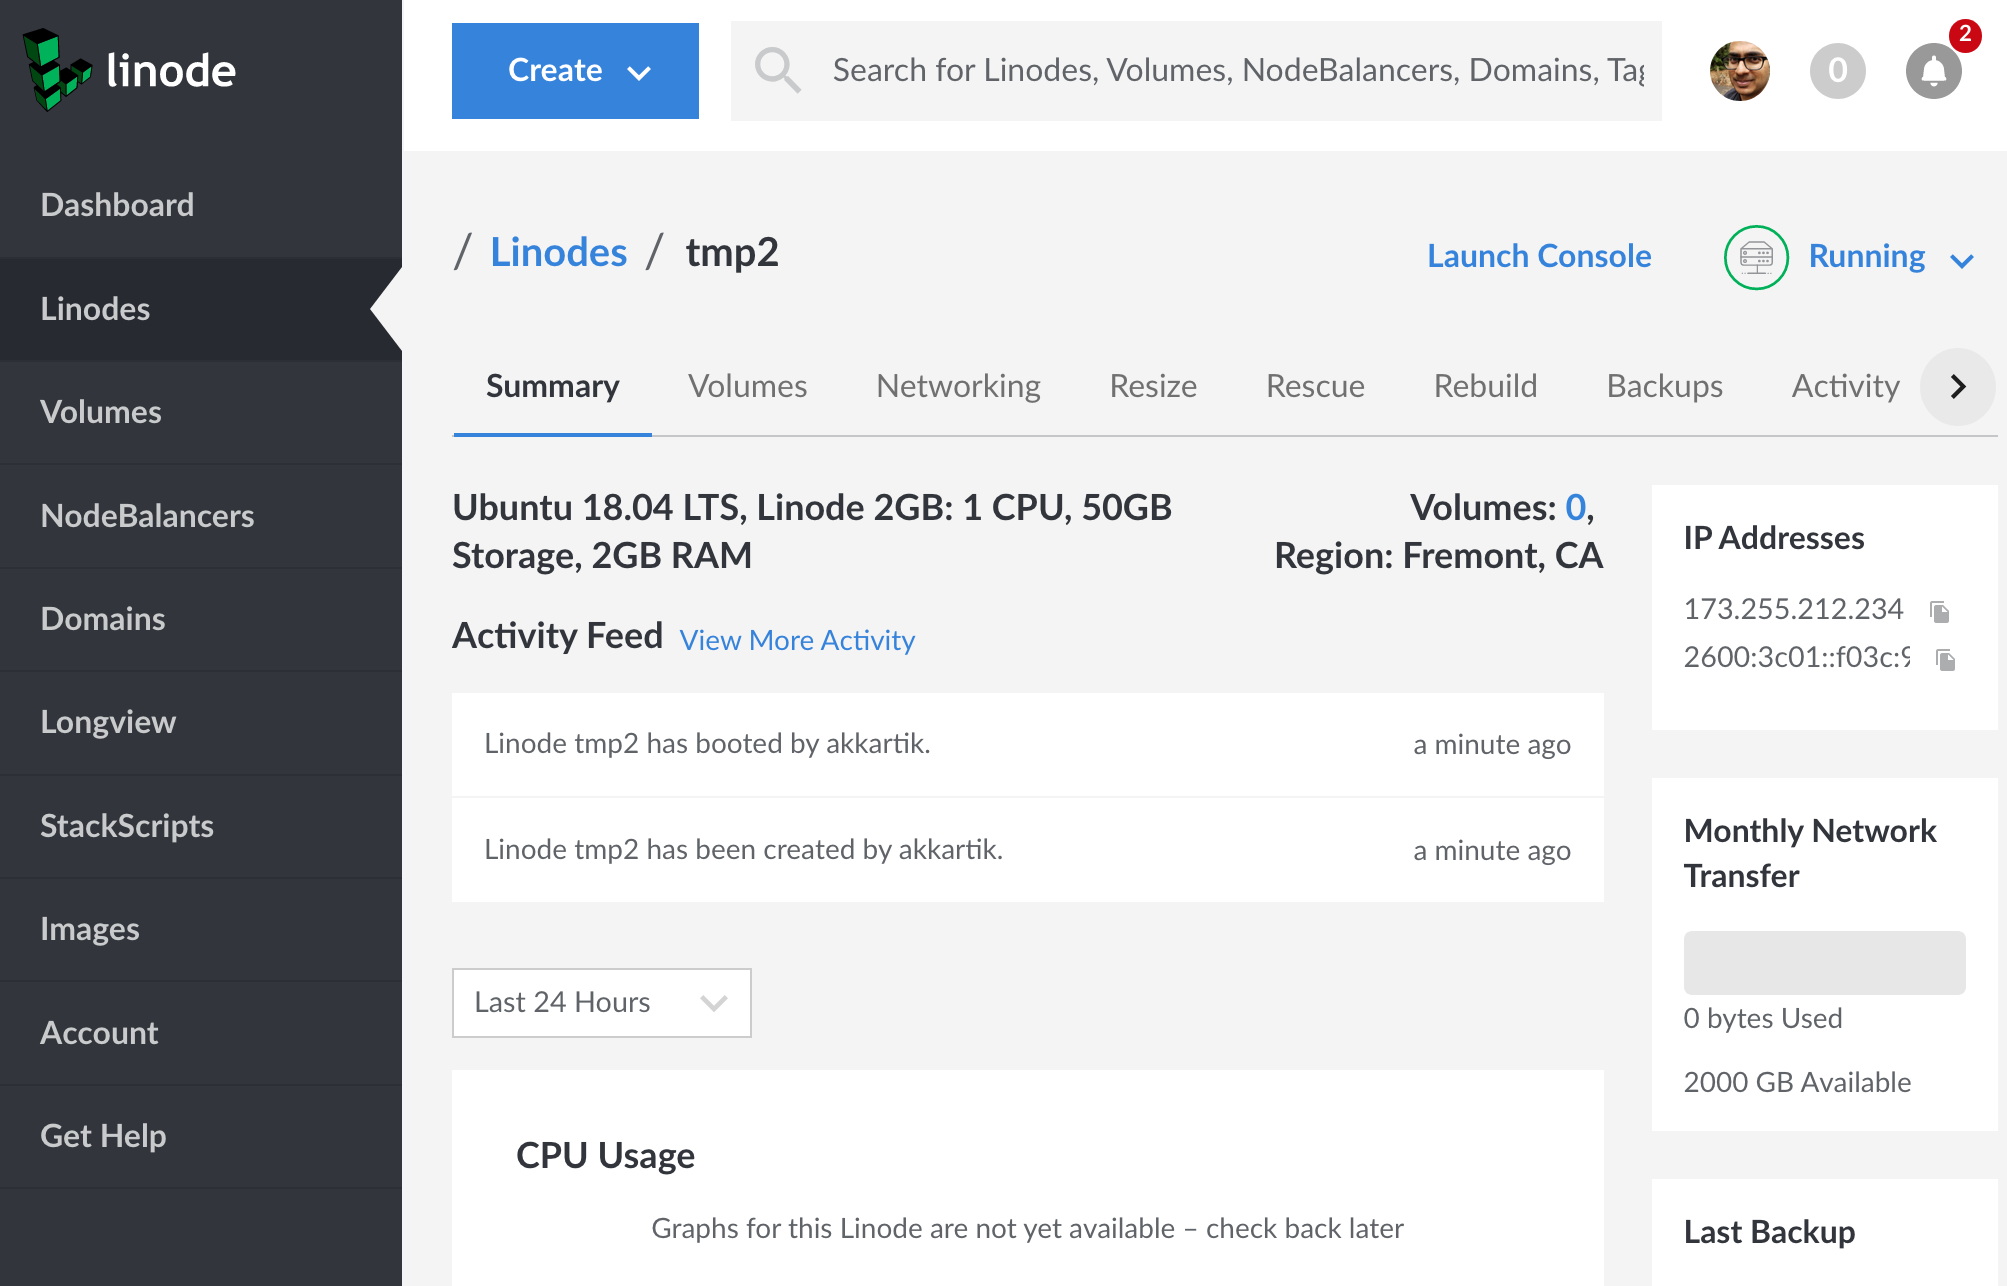Open Domains in the sidebar

pyautogui.click(x=201, y=619)
